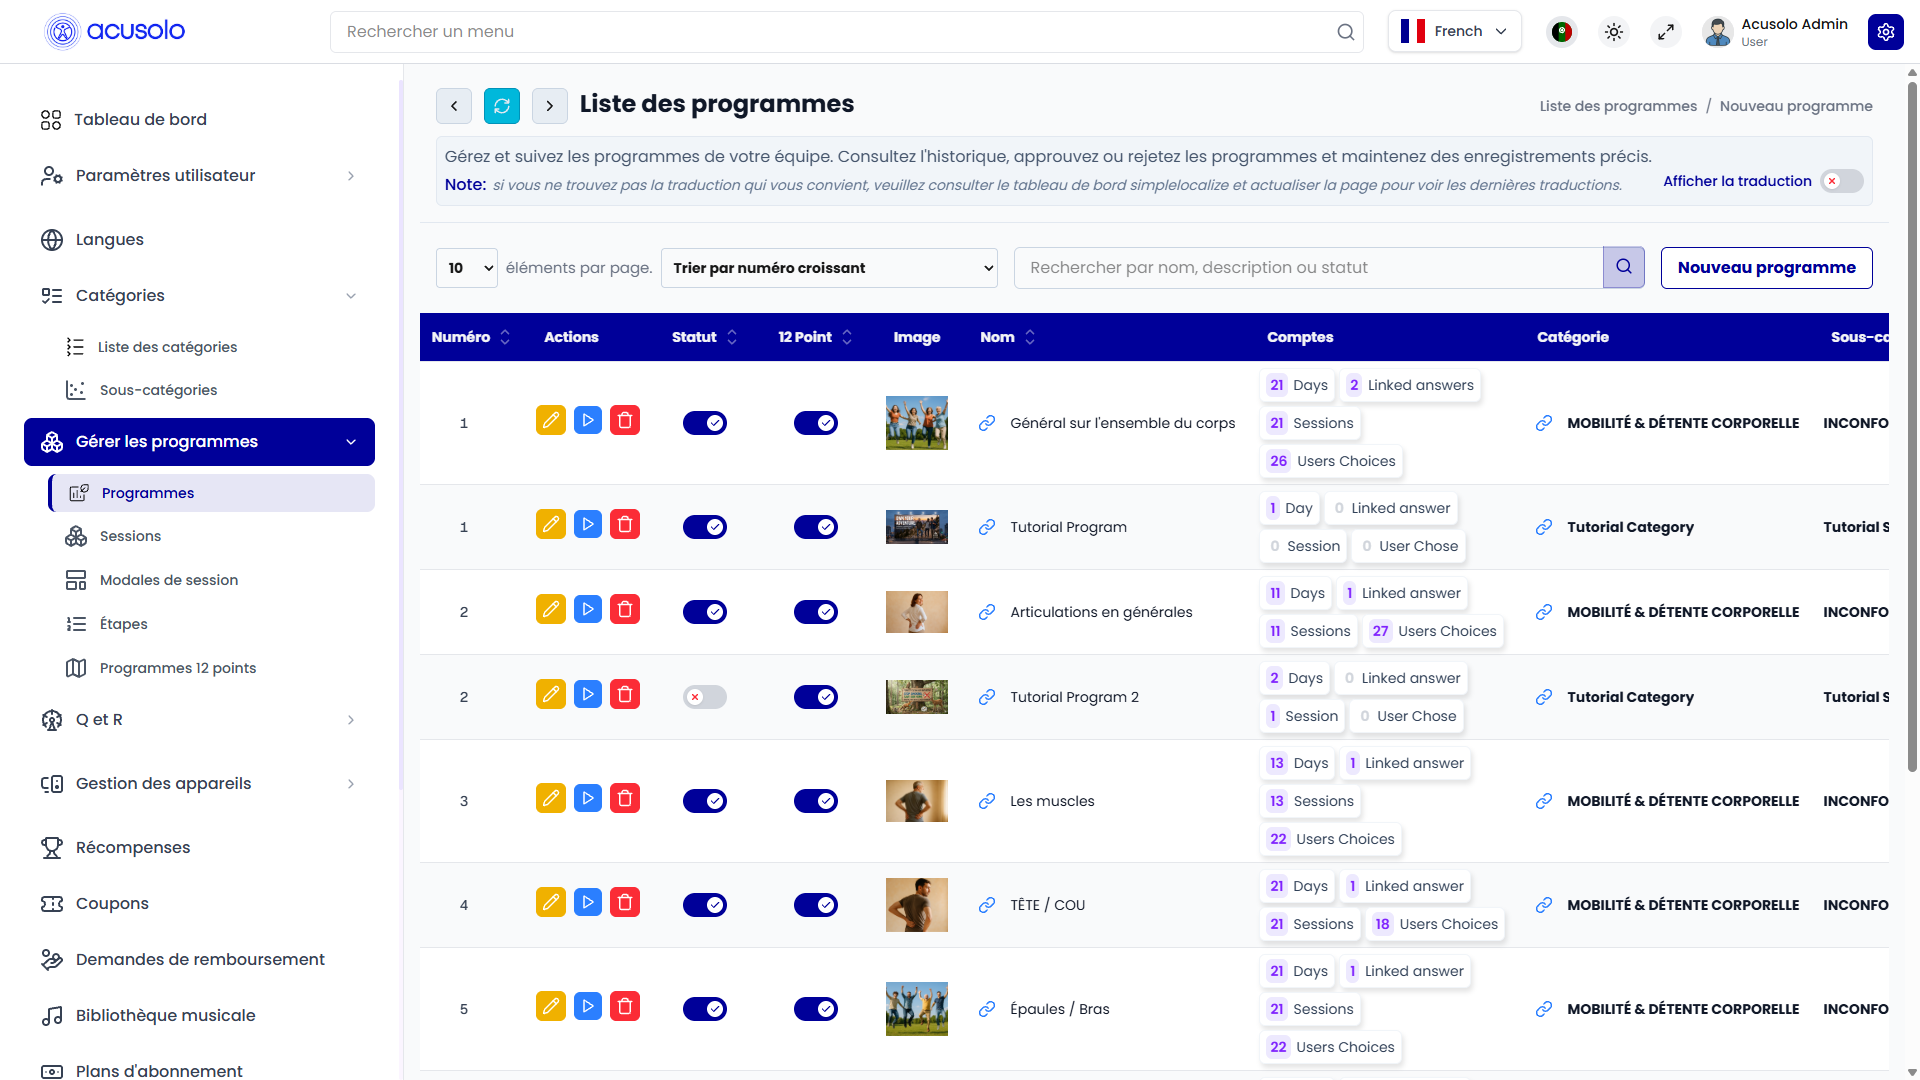The height and width of the screenshot is (1080, 1920).
Task: Click the Rechercher un menu field
Action: pyautogui.click(x=846, y=32)
